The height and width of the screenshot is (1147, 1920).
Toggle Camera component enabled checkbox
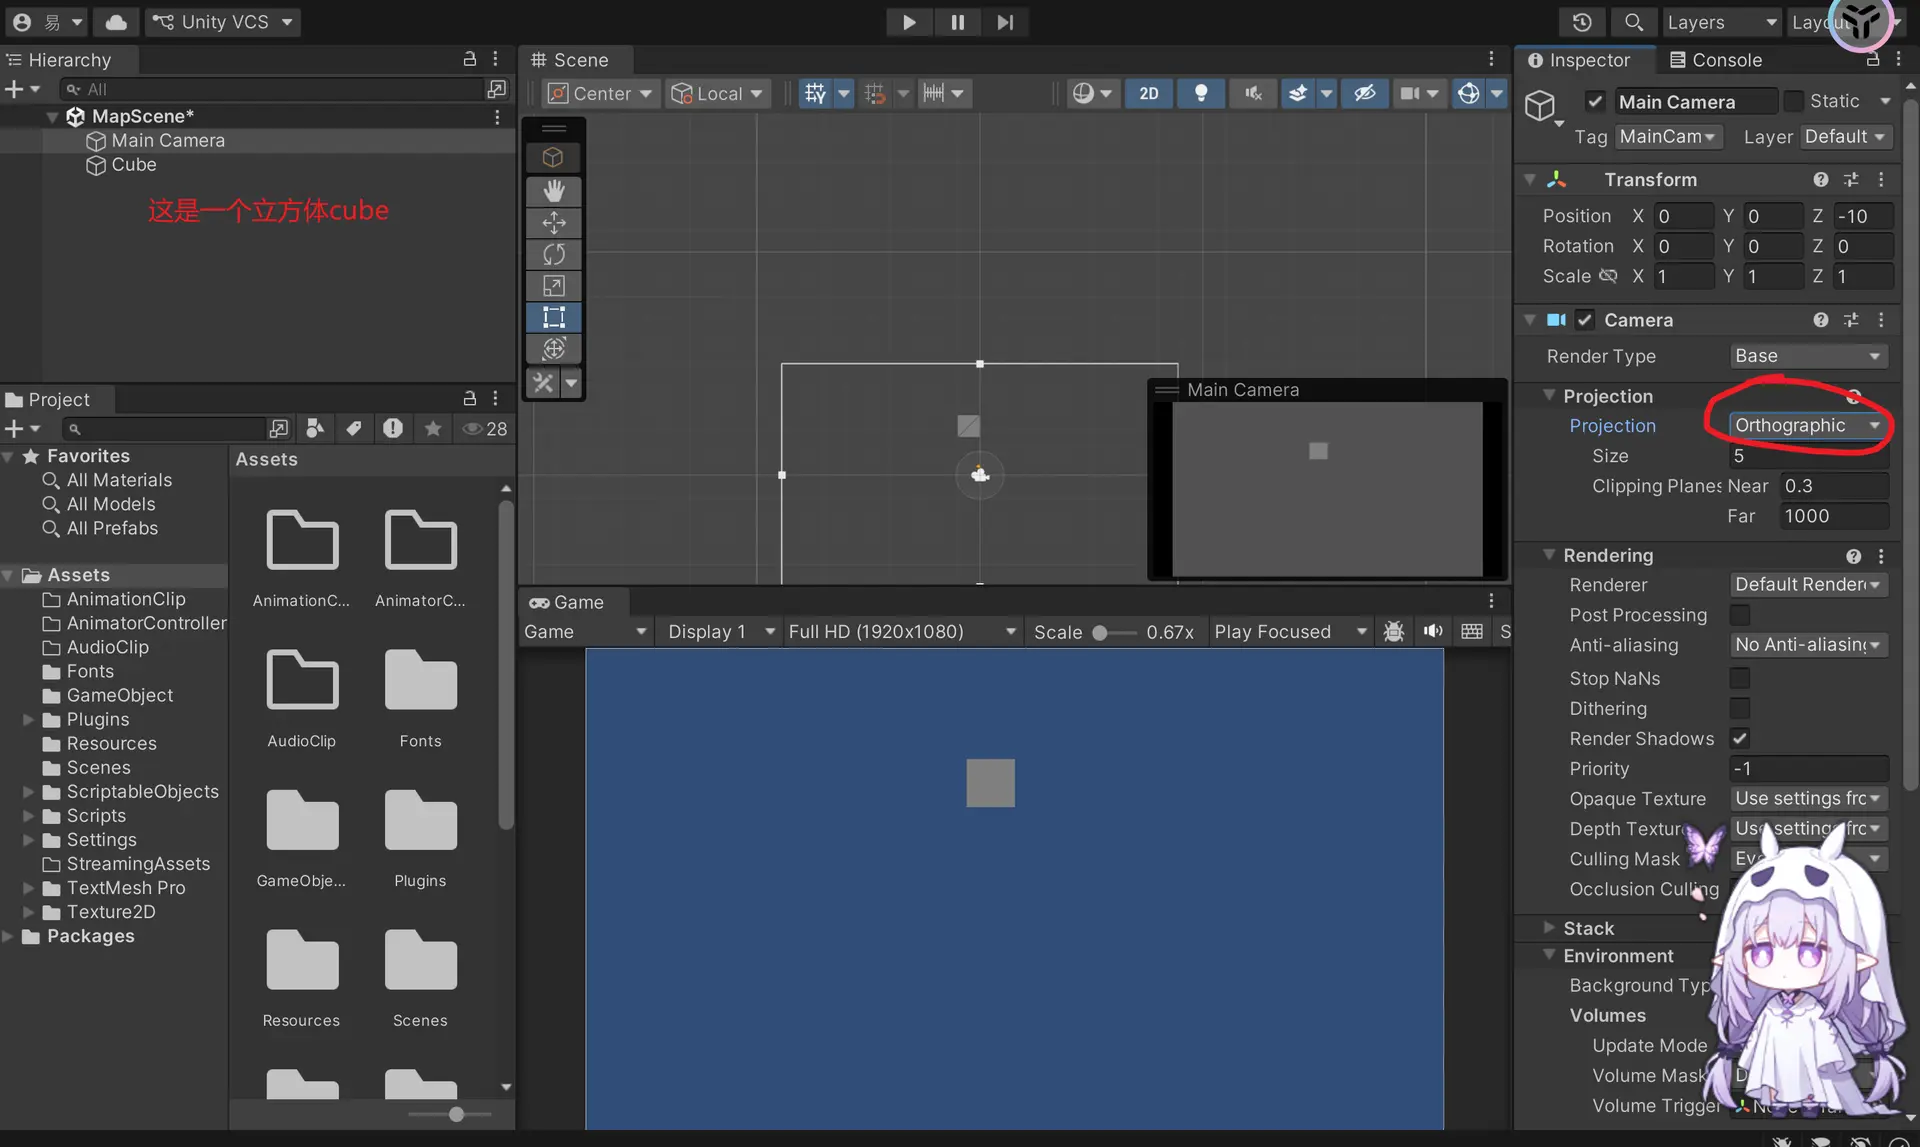click(1585, 320)
